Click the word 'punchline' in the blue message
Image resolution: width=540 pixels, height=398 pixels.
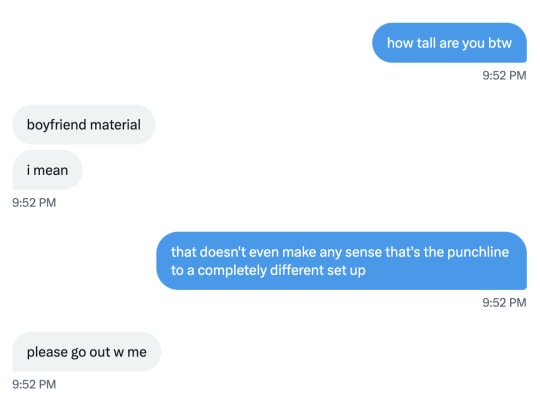click(x=478, y=252)
